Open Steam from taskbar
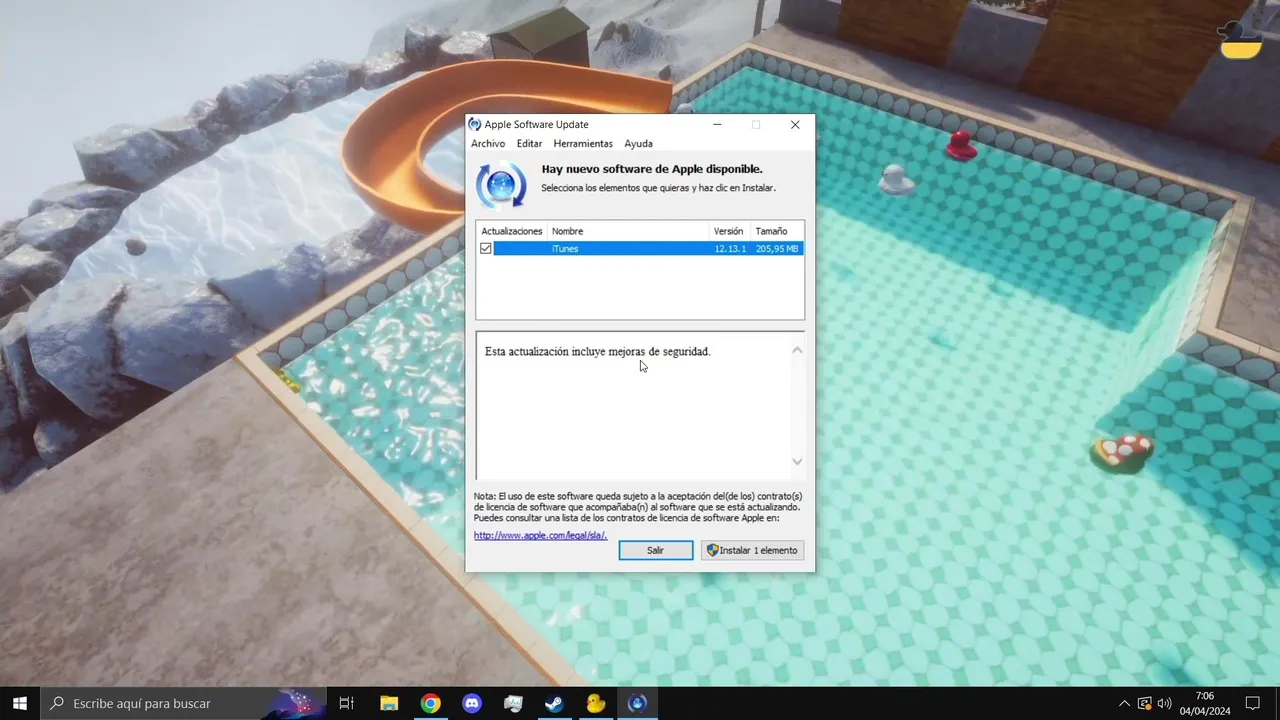This screenshot has height=720, width=1280. [x=554, y=703]
